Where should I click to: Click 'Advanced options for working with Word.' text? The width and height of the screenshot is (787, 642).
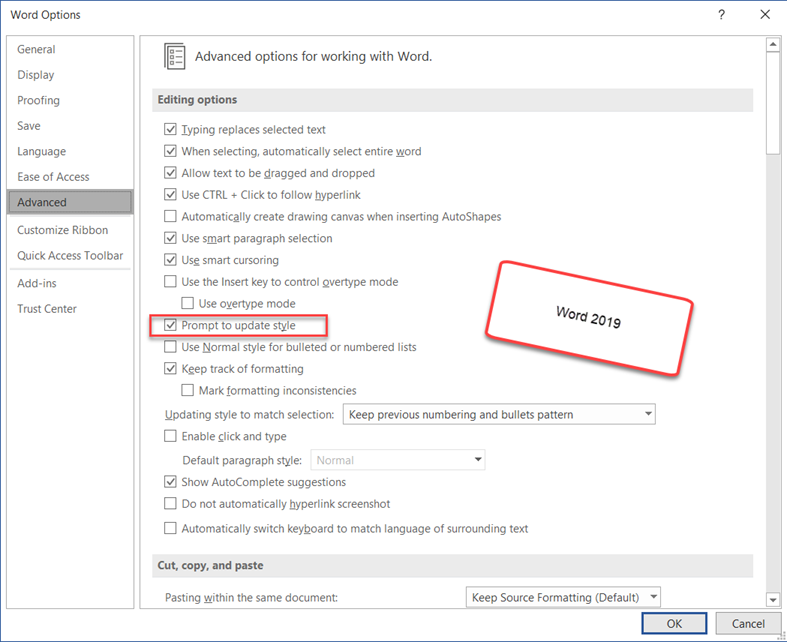tap(313, 56)
